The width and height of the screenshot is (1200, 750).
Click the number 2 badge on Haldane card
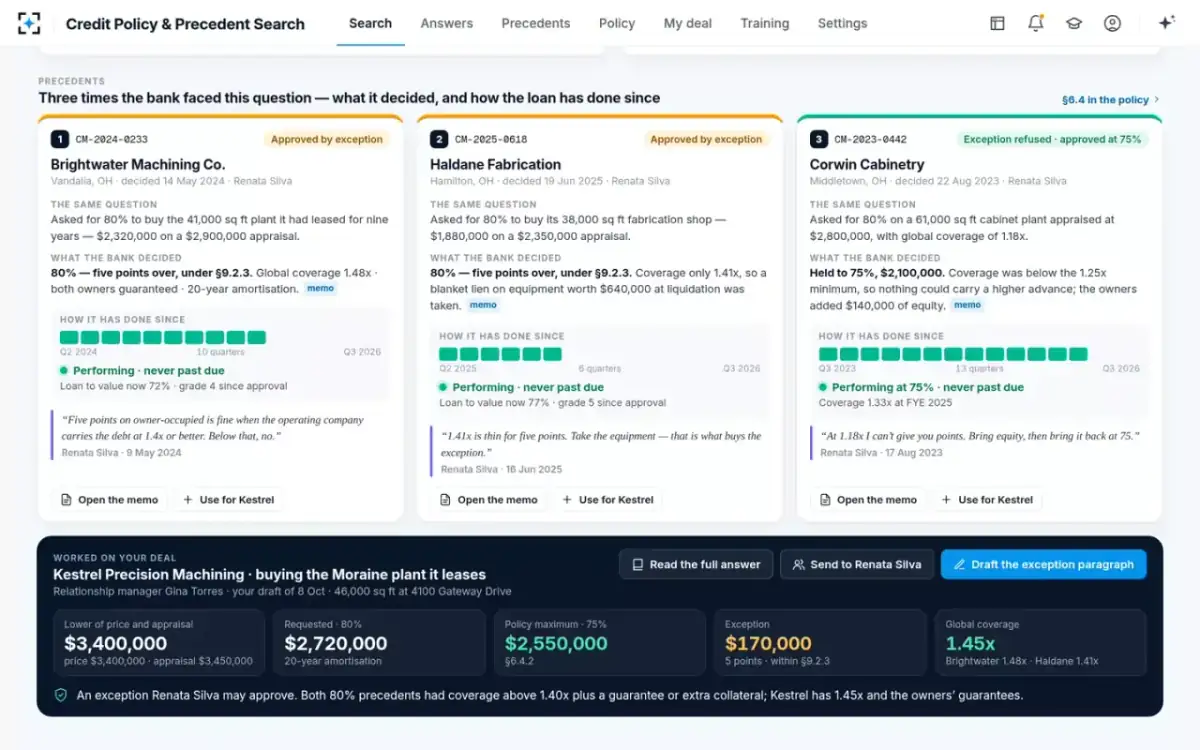click(439, 139)
